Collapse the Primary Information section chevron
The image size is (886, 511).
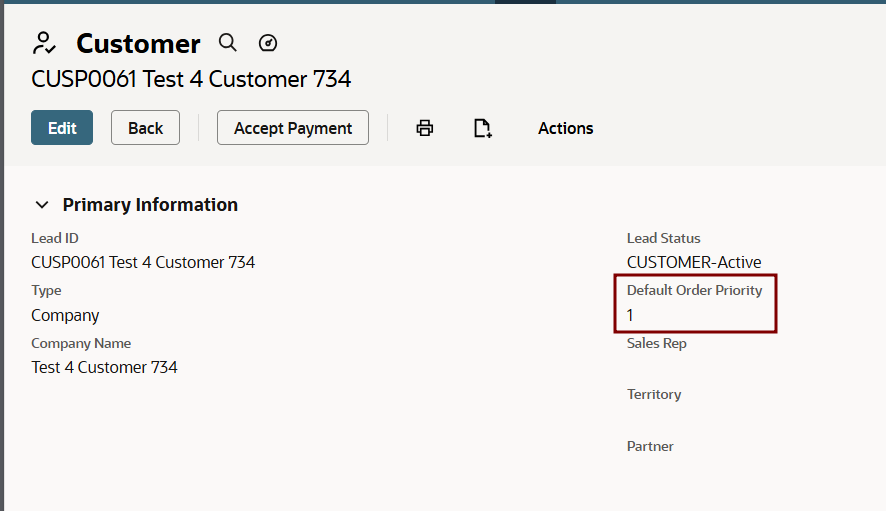[x=42, y=205]
